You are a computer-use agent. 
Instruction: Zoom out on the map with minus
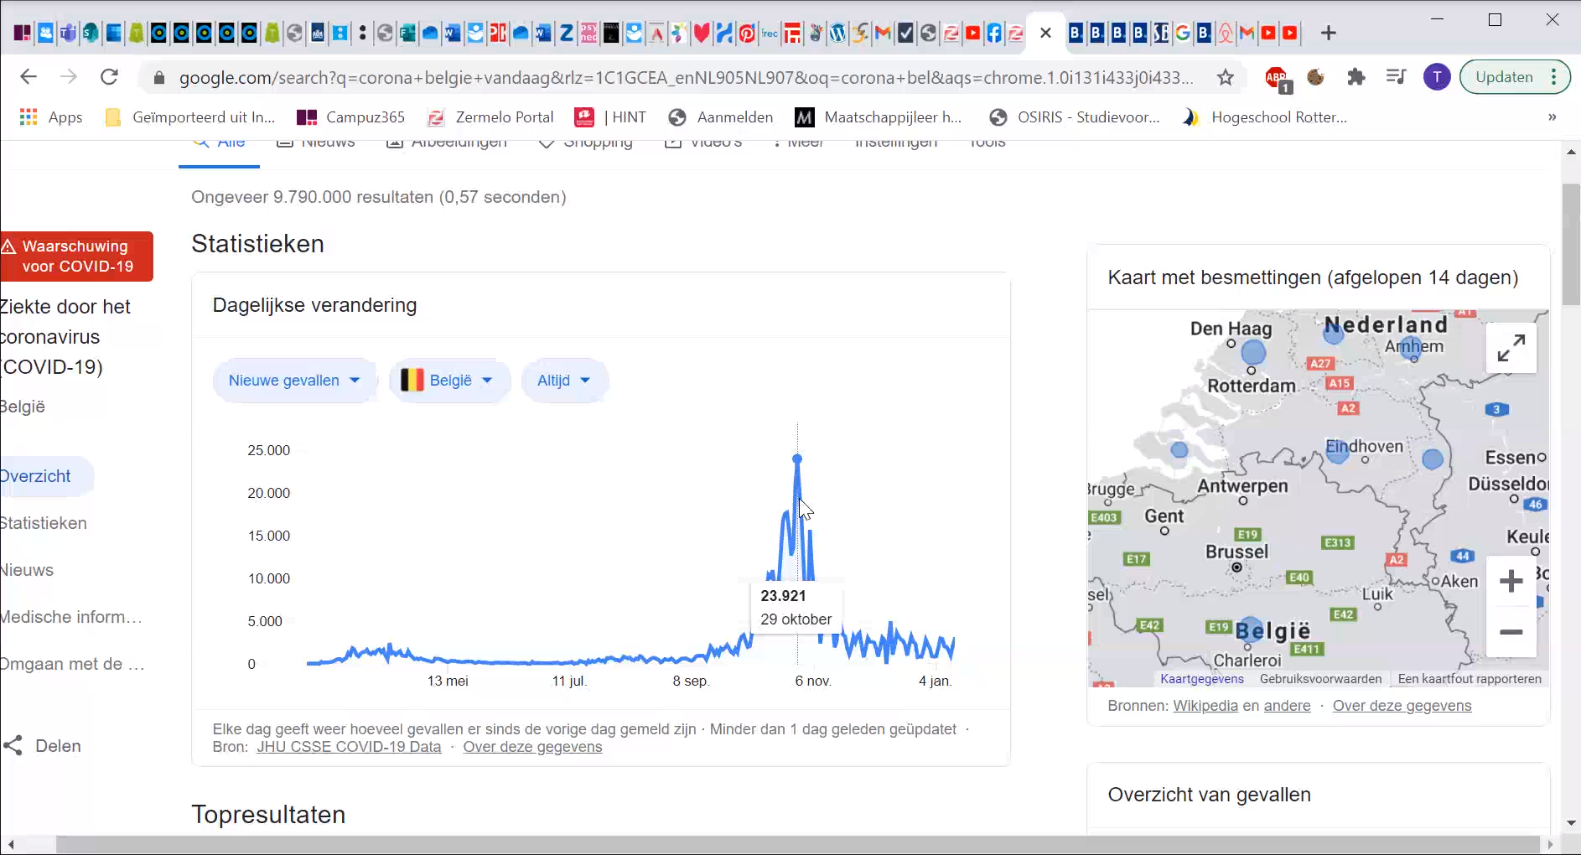point(1510,632)
